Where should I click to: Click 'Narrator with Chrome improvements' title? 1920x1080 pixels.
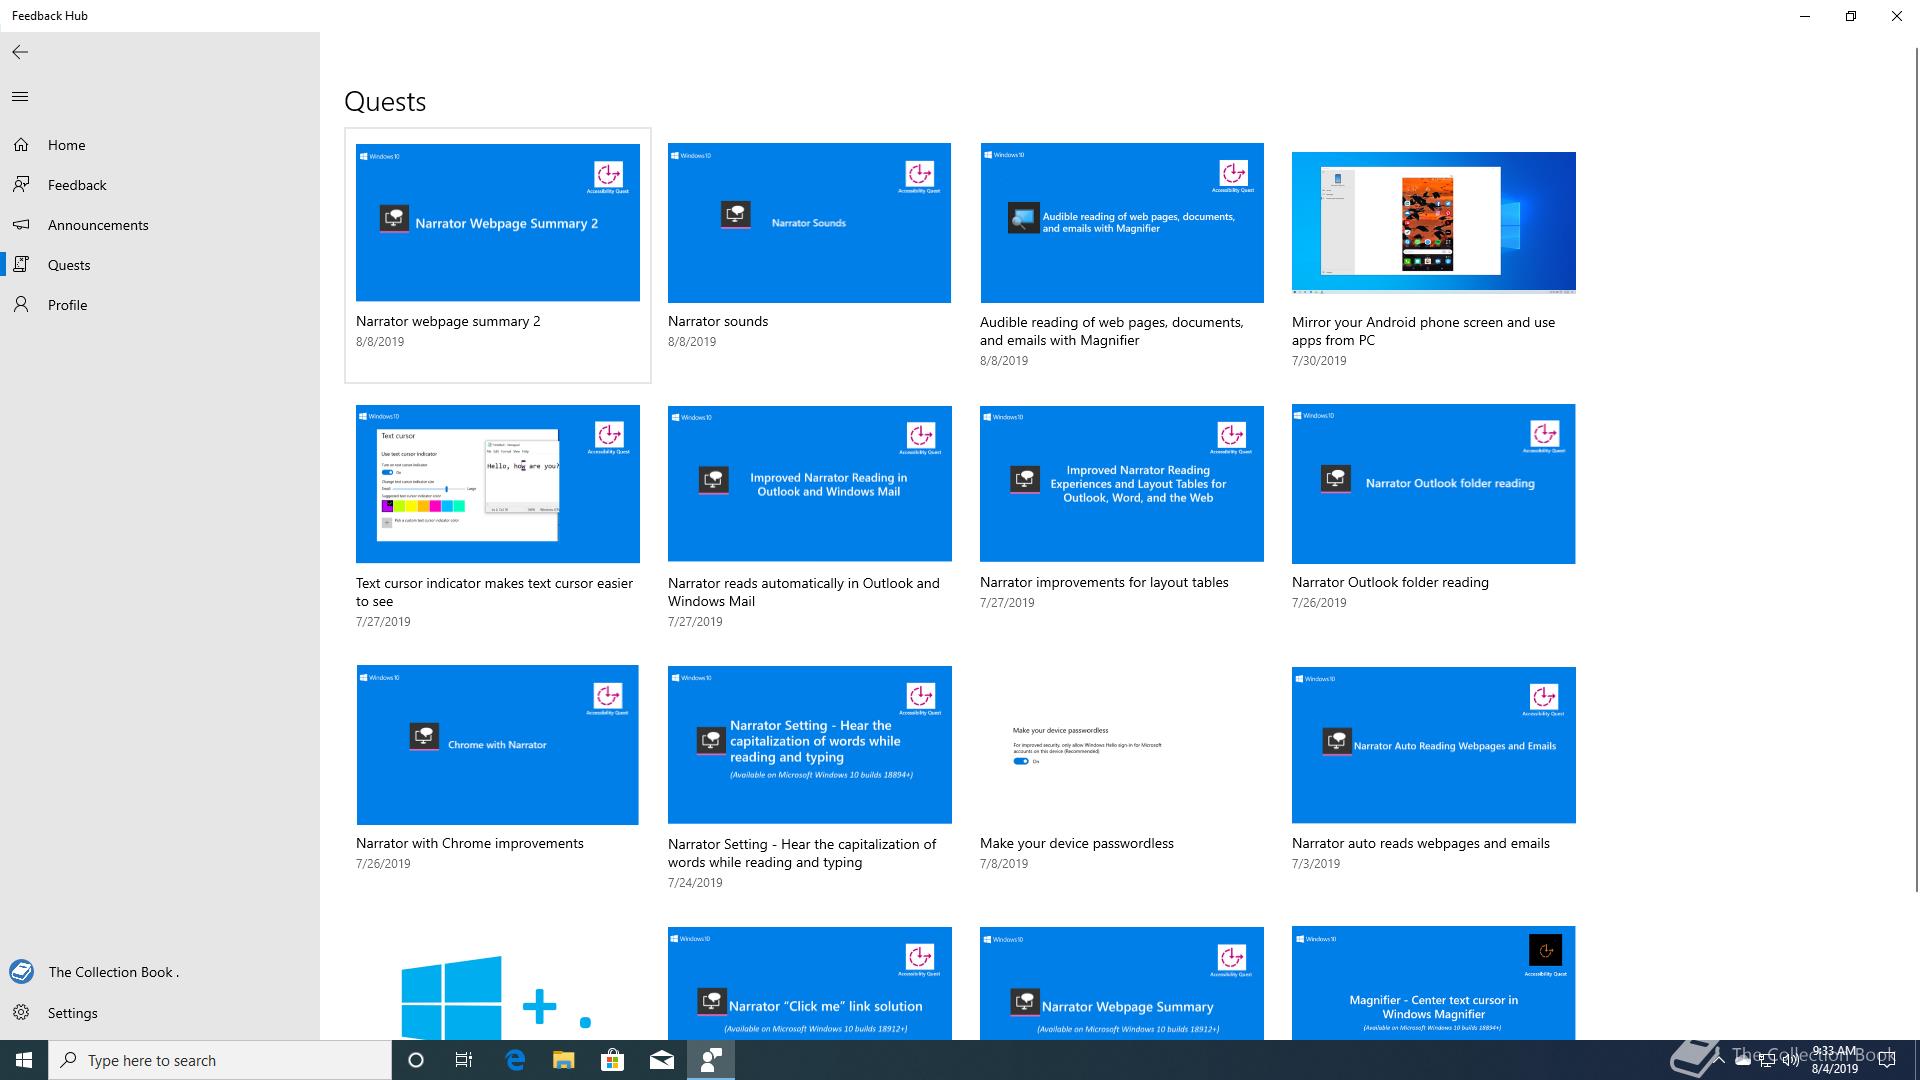(x=470, y=843)
